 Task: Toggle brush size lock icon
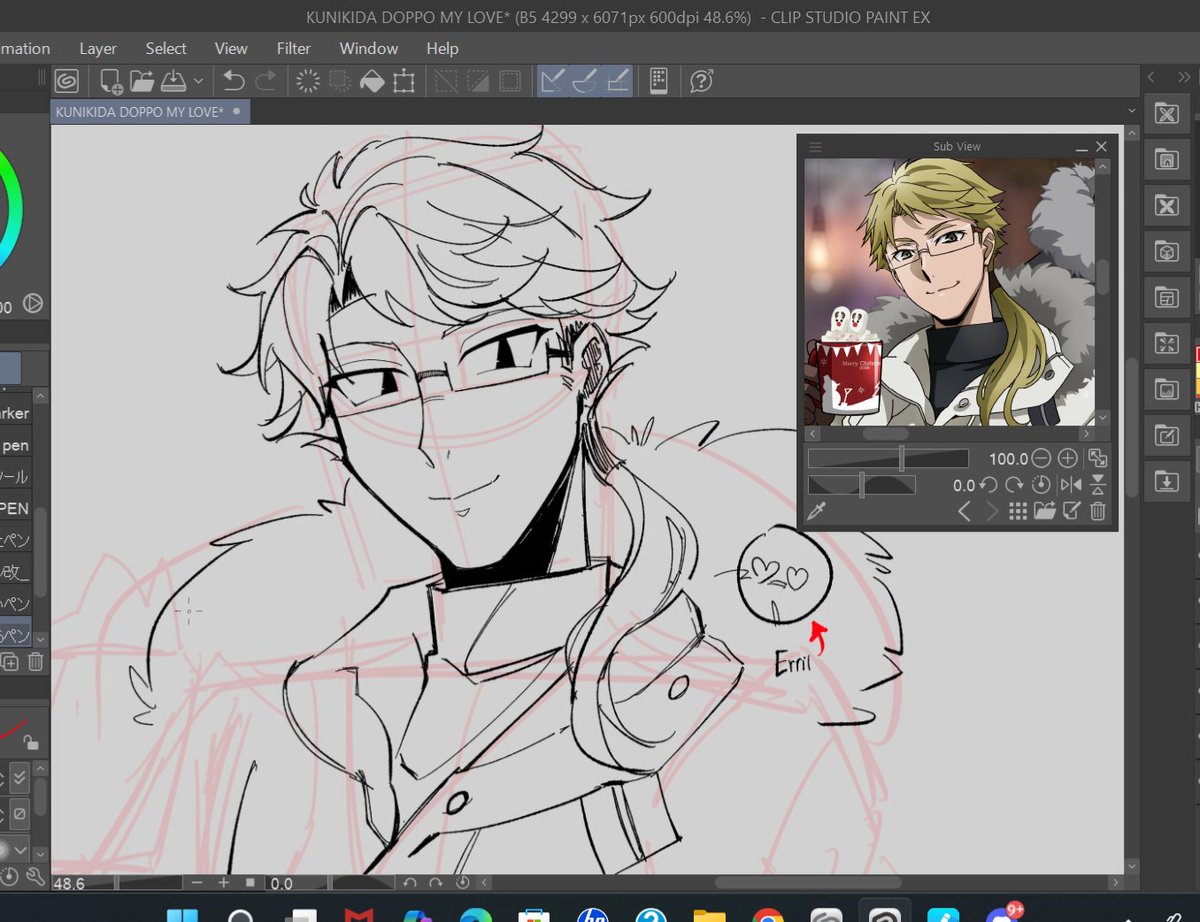tap(31, 741)
